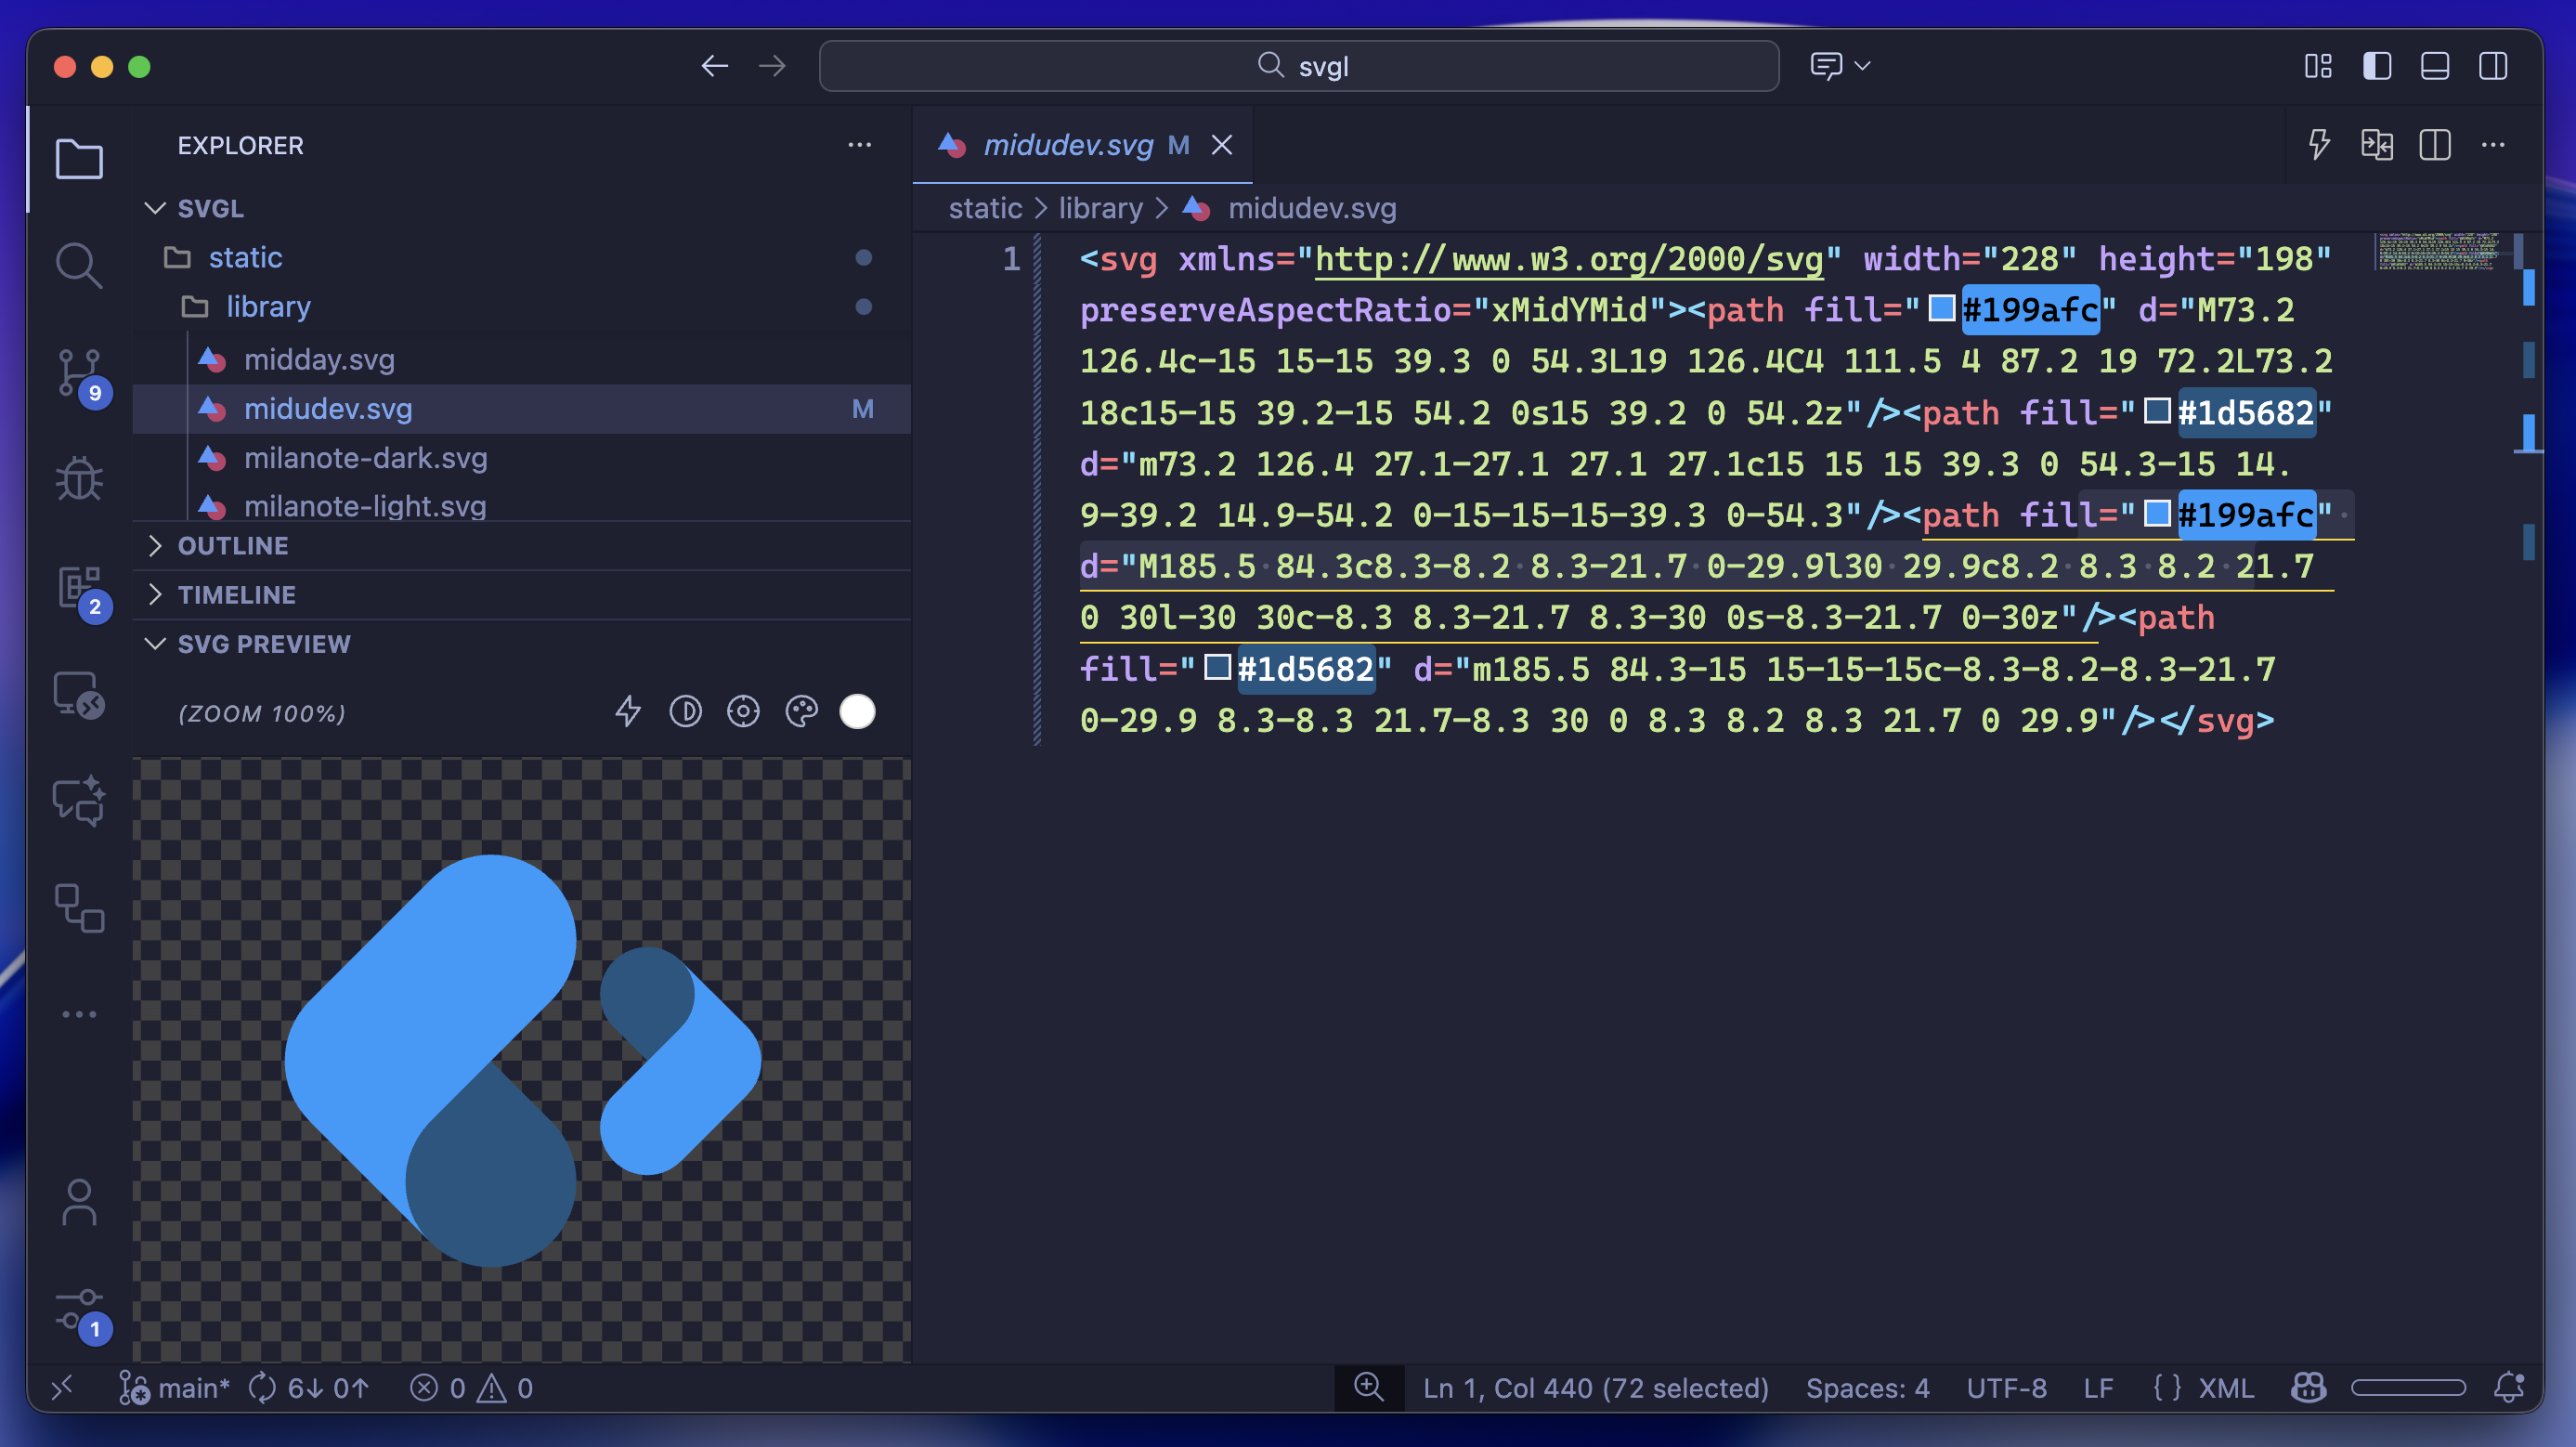Open the Run and Debug panel
This screenshot has width=2576, height=1447.
point(80,478)
